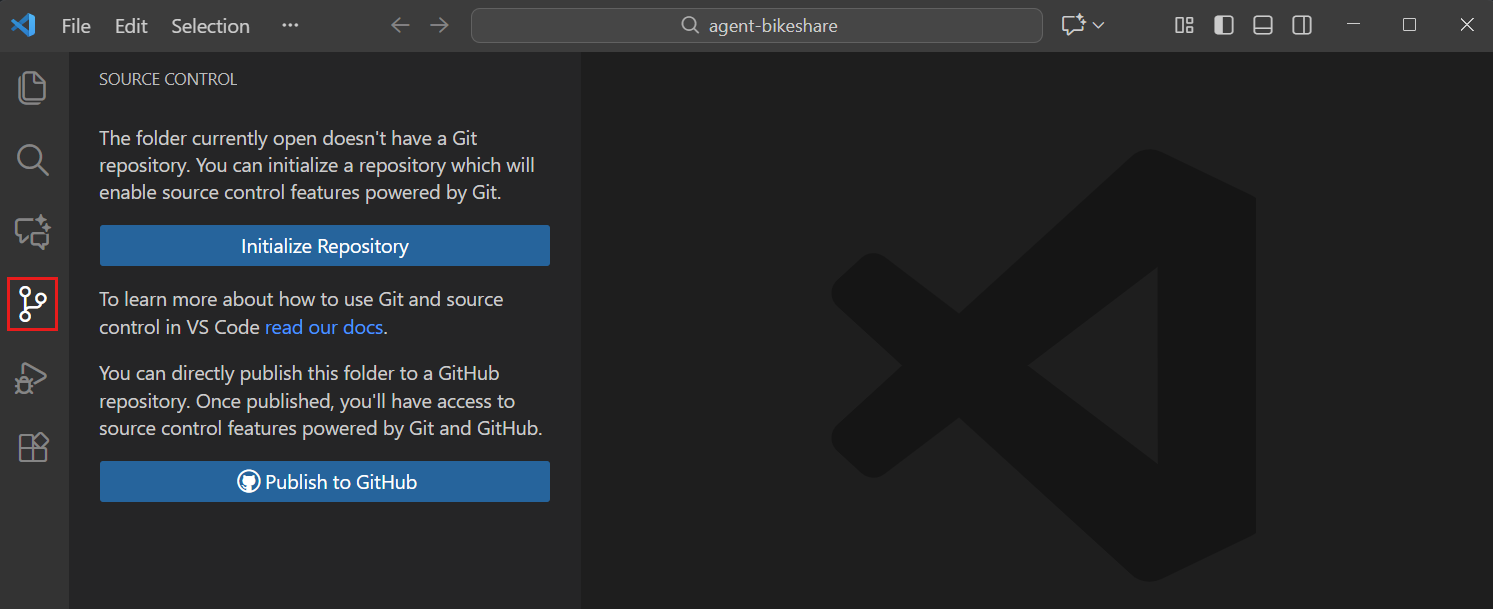Image resolution: width=1493 pixels, height=609 pixels.
Task: Open the Run and Debug view
Action: 32,377
